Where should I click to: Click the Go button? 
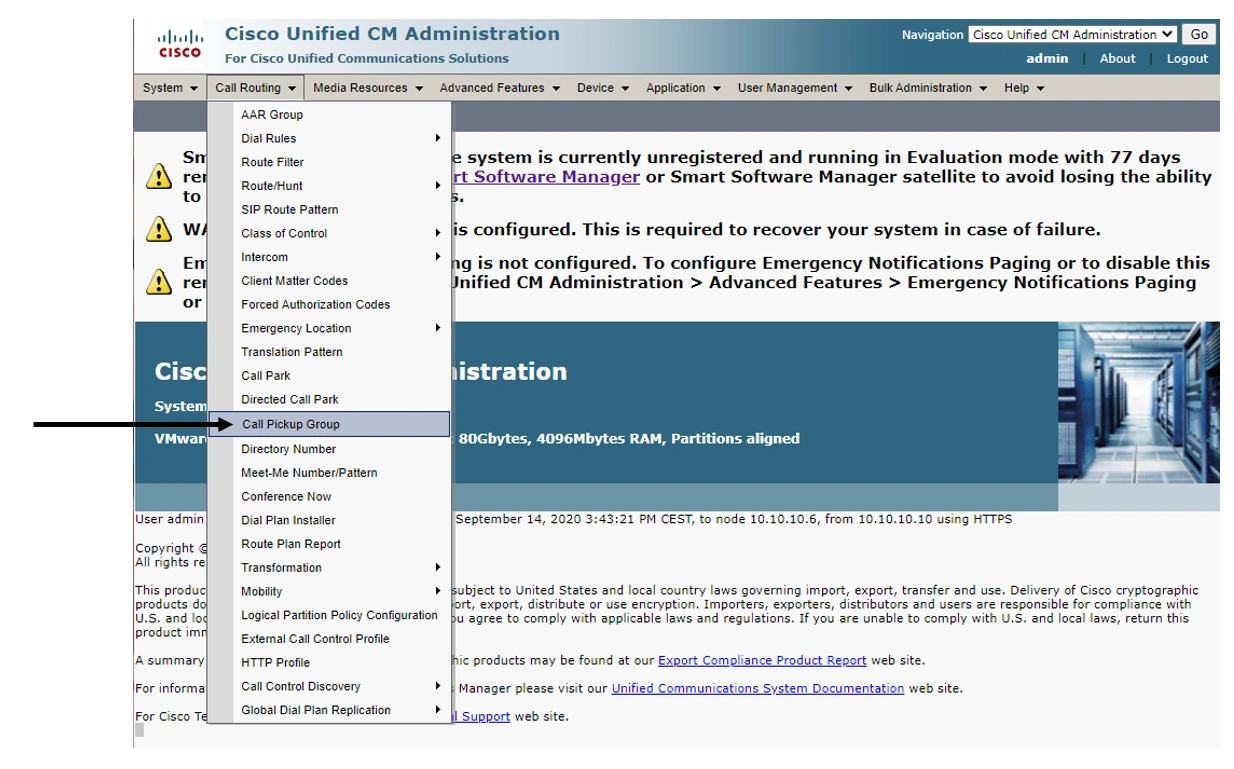pos(1199,34)
